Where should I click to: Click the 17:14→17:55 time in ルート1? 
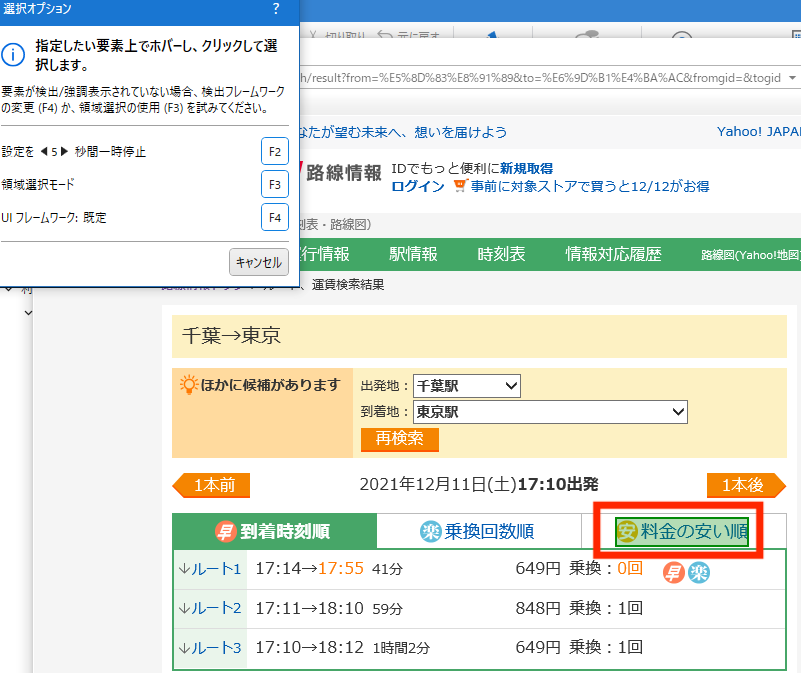click(310, 568)
